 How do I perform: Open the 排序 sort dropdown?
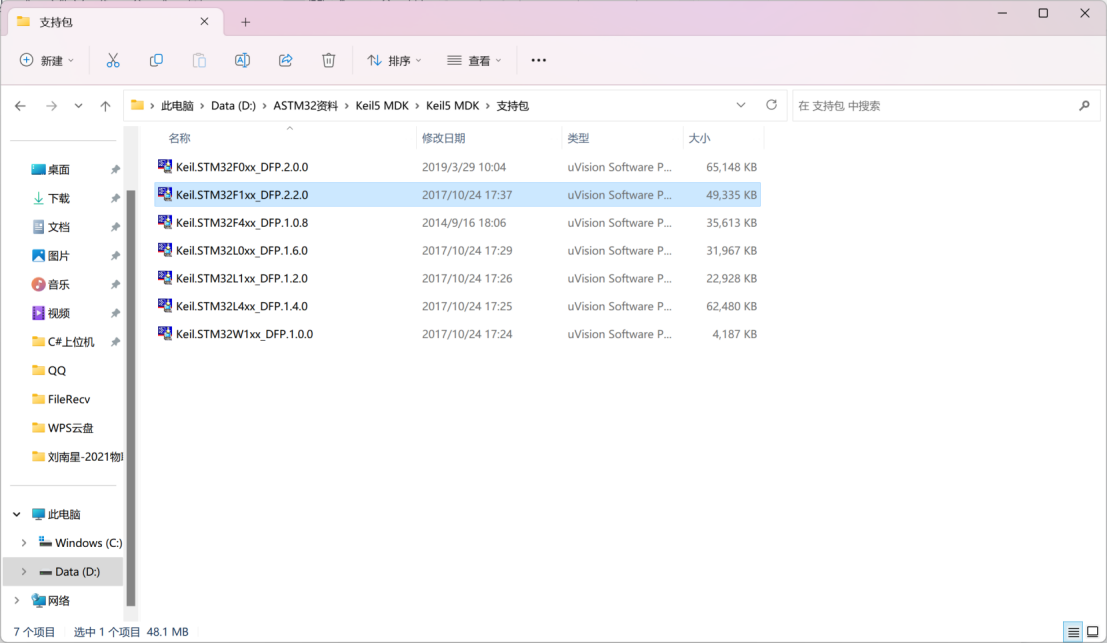[394, 61]
